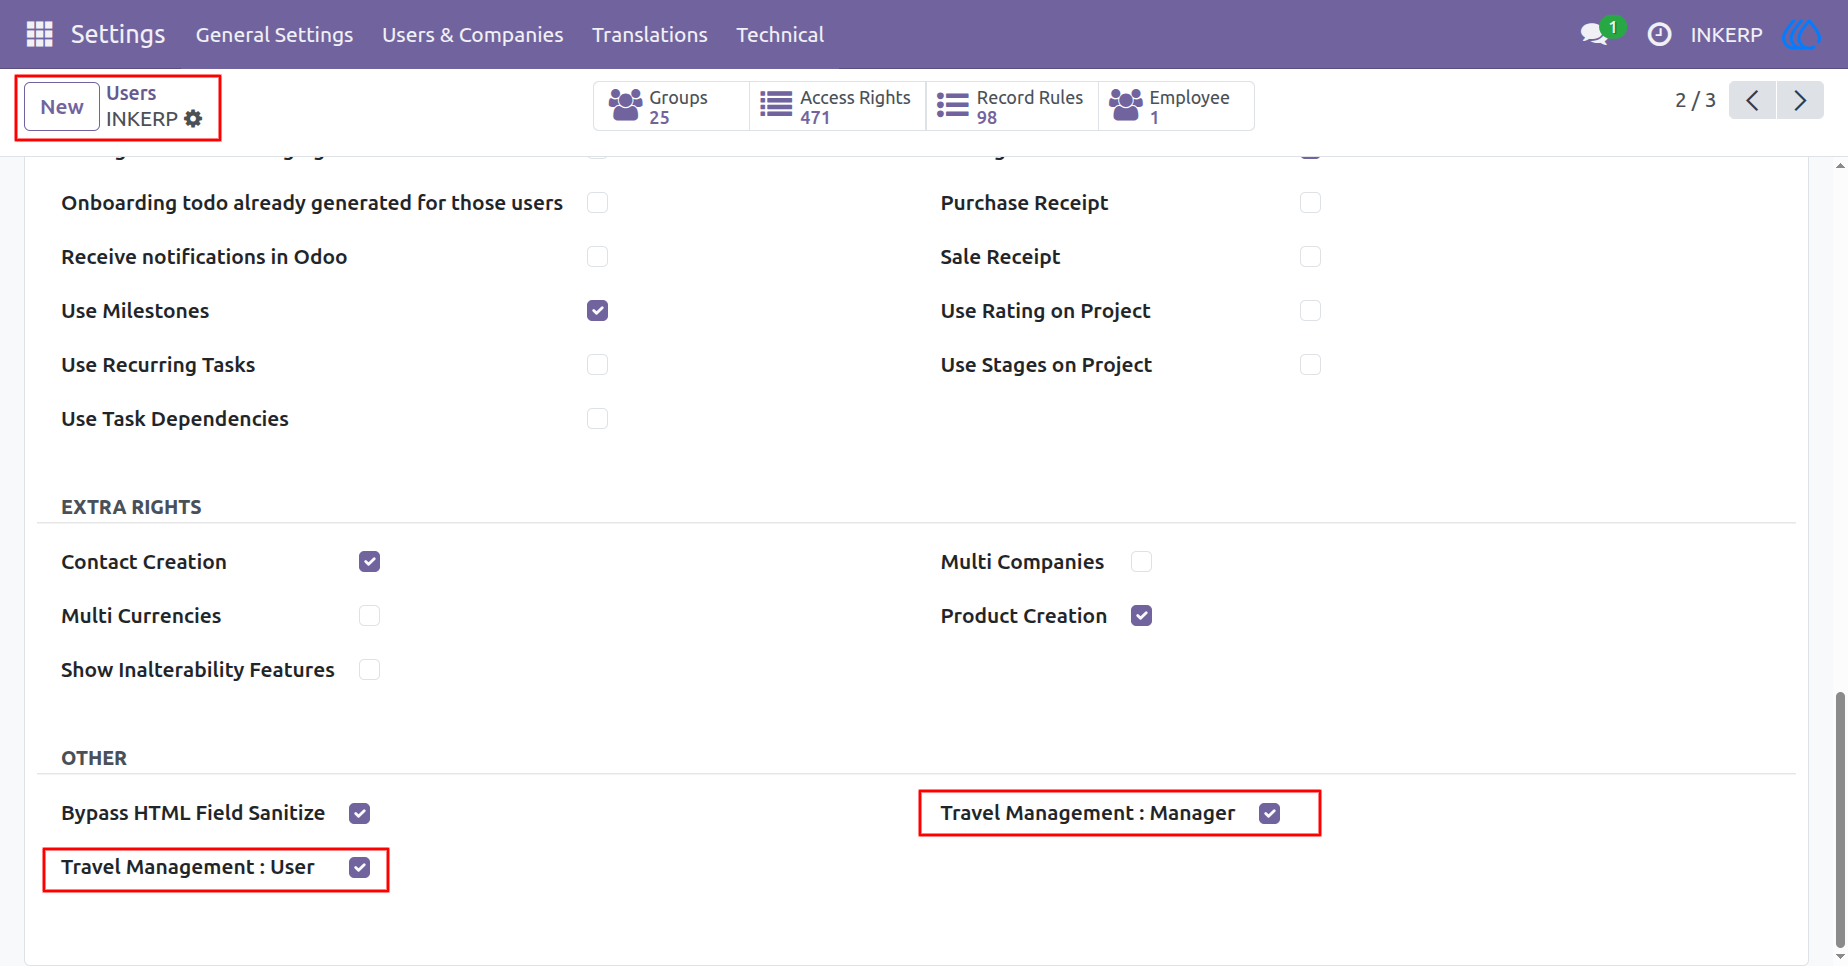The width and height of the screenshot is (1848, 966).
Task: Open the Users & Companies menu
Action: pyautogui.click(x=472, y=35)
